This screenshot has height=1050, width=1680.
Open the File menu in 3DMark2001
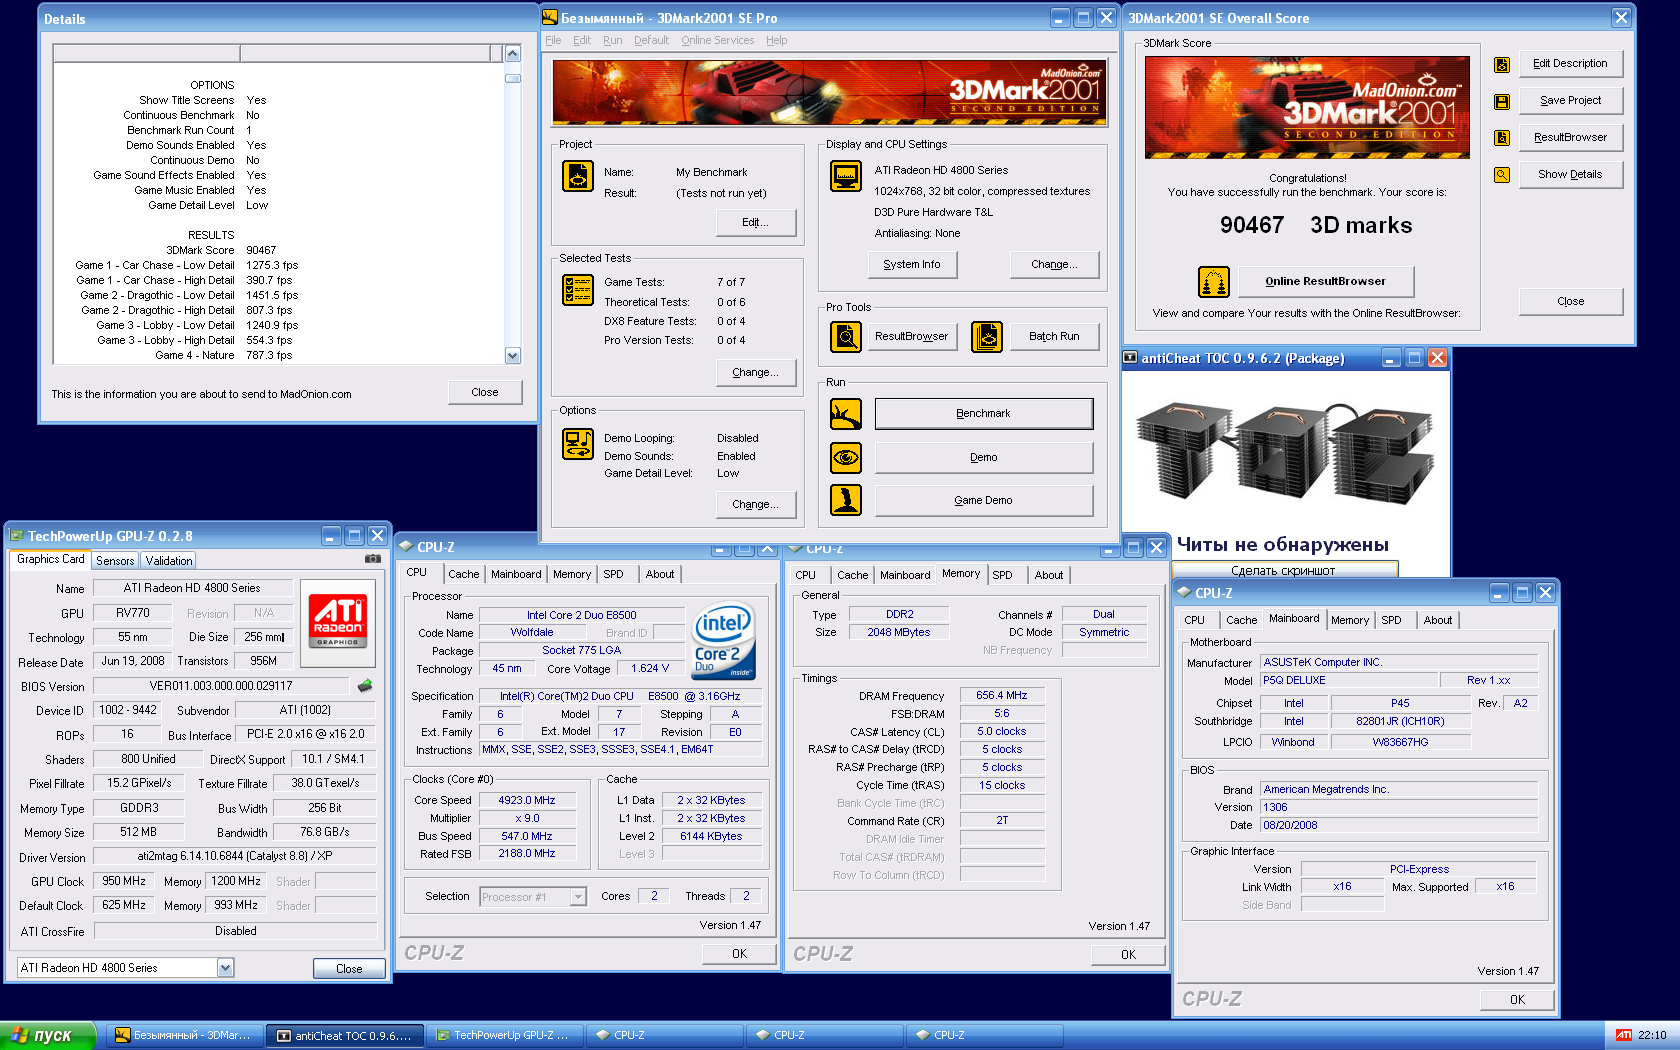553,40
